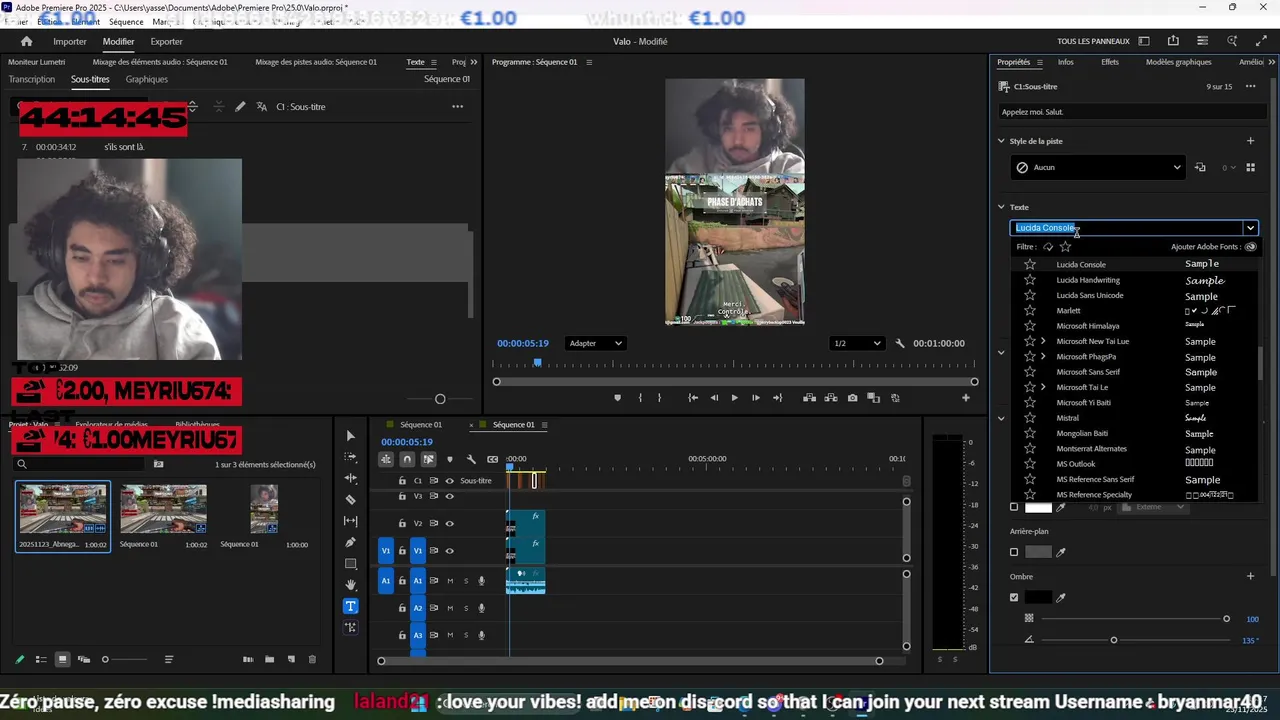Favorite the Mistral font star
This screenshot has height=720, width=1280.
coord(1030,418)
